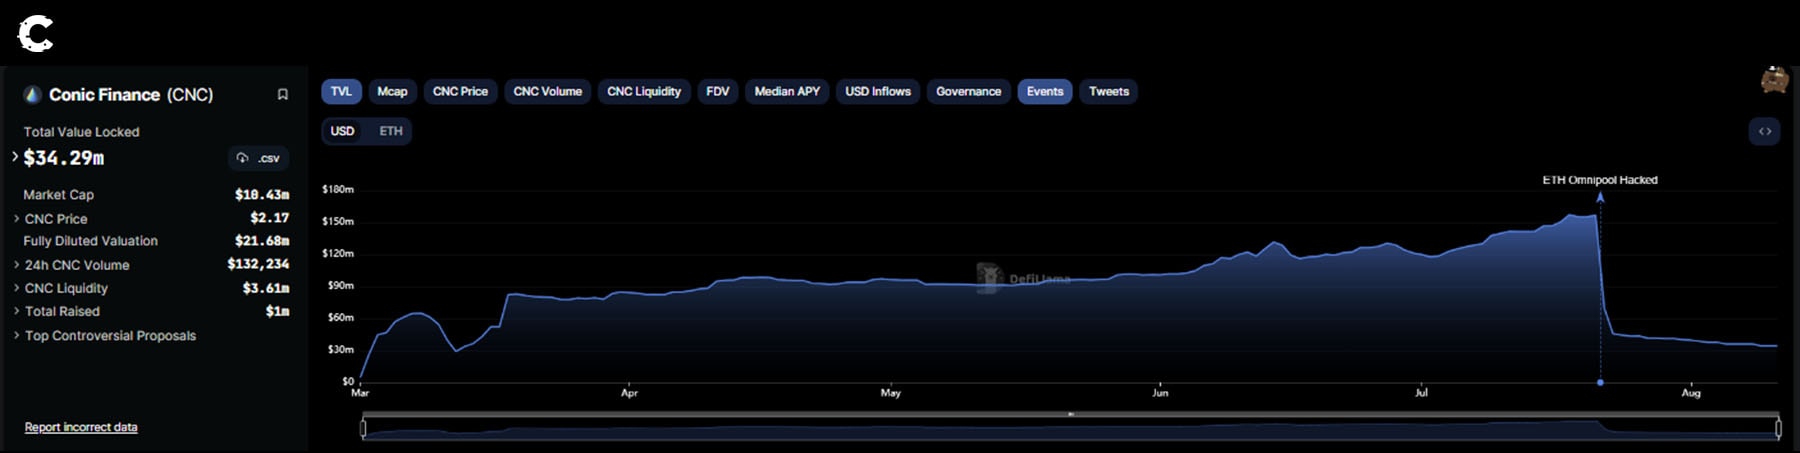The image size is (1800, 453).
Task: Download data via the .csv icon
Action: tap(258, 158)
